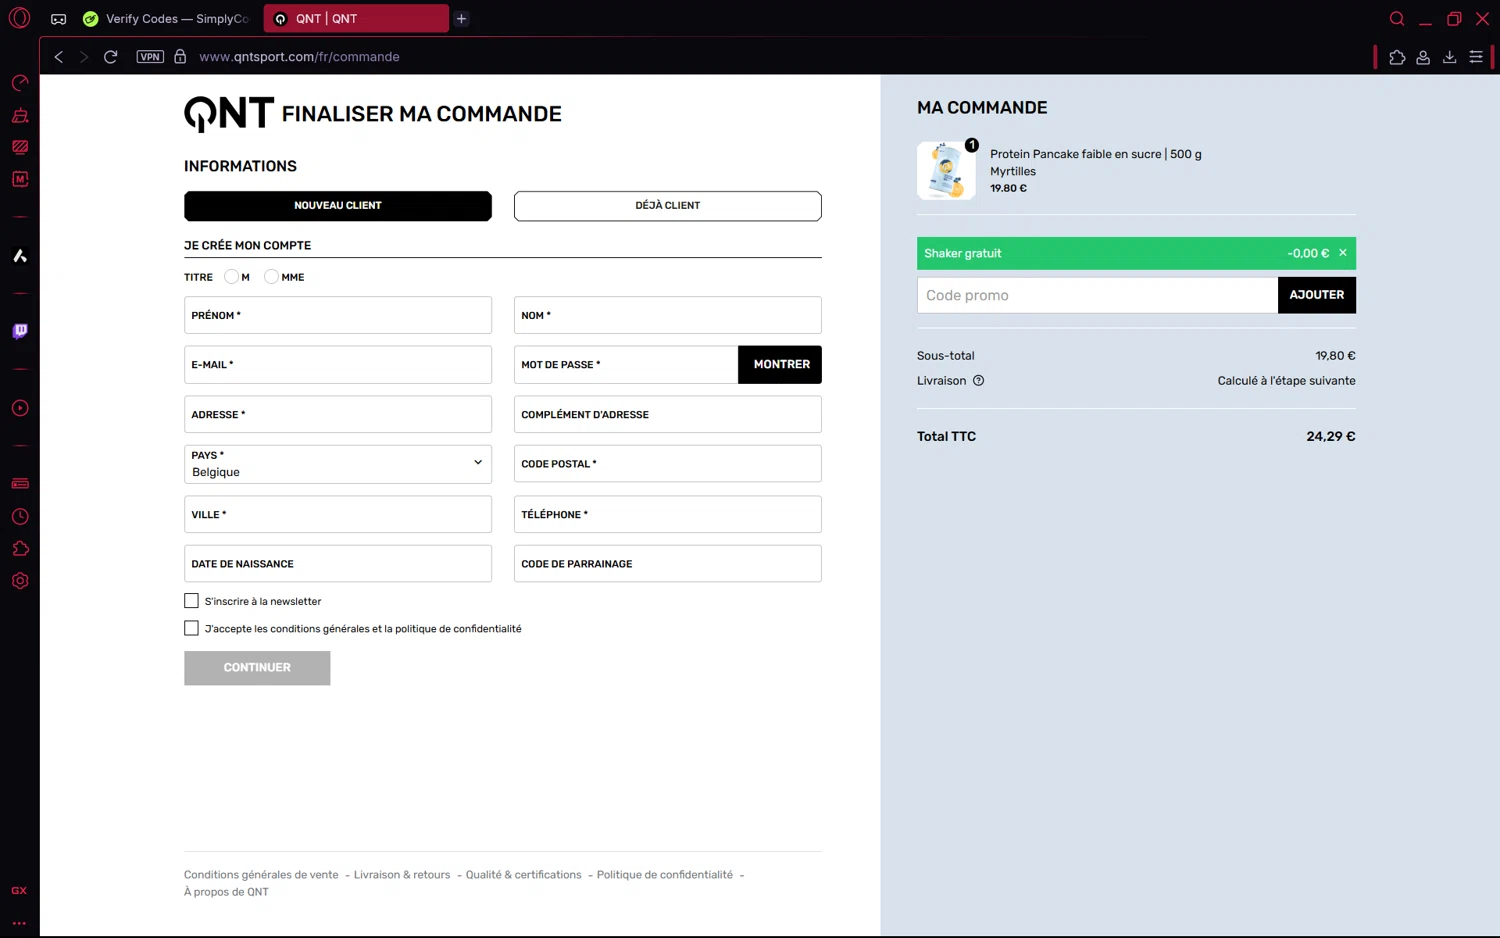Open GX Cleaner broom icon in sidebar
The height and width of the screenshot is (938, 1500).
[x=20, y=115]
